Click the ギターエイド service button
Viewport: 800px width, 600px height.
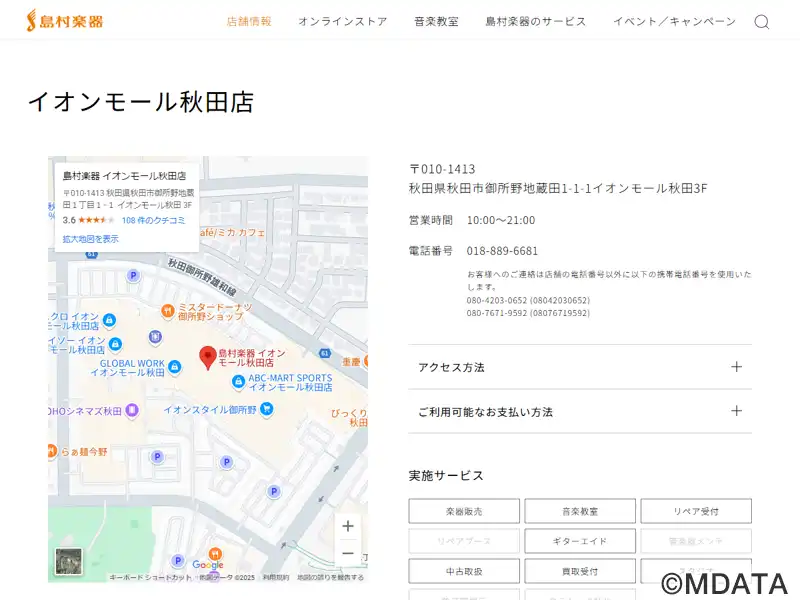pos(580,541)
